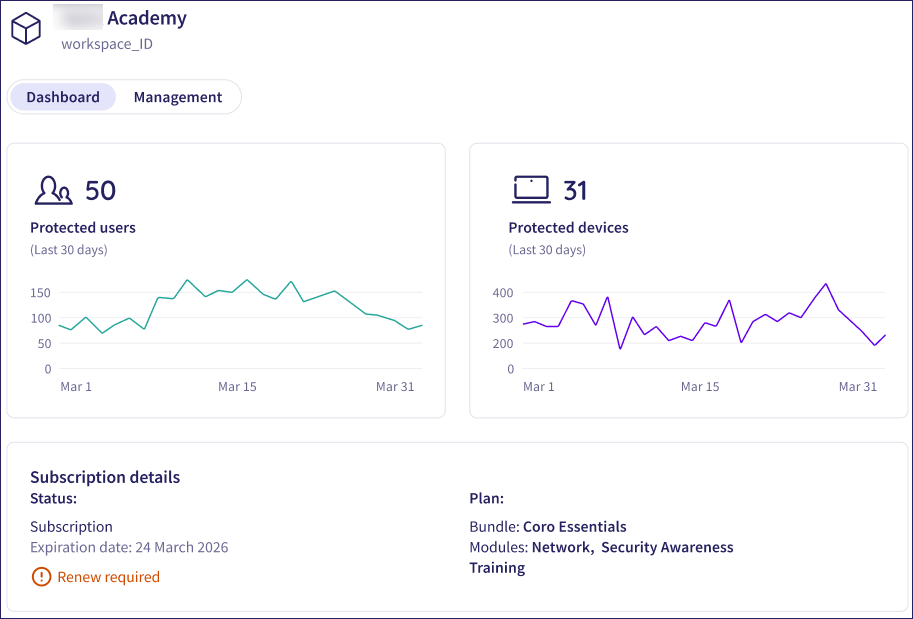The image size is (913, 619).
Task: Click the Mar 1 label on users chart
Action: 76,387
